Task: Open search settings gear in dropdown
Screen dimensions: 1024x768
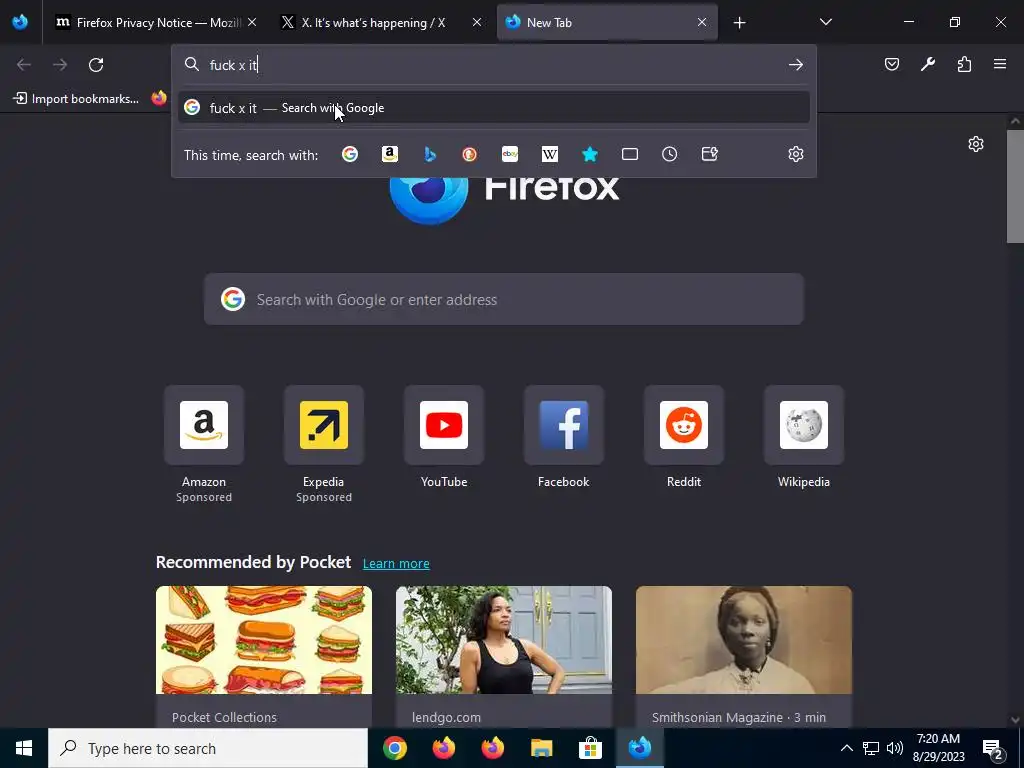Action: (795, 154)
